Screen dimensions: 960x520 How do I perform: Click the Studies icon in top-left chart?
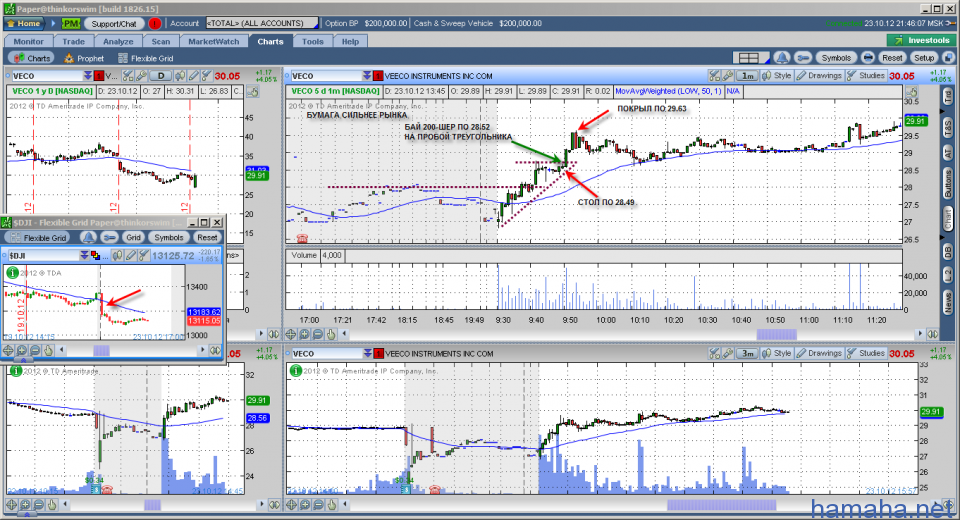tap(206, 76)
